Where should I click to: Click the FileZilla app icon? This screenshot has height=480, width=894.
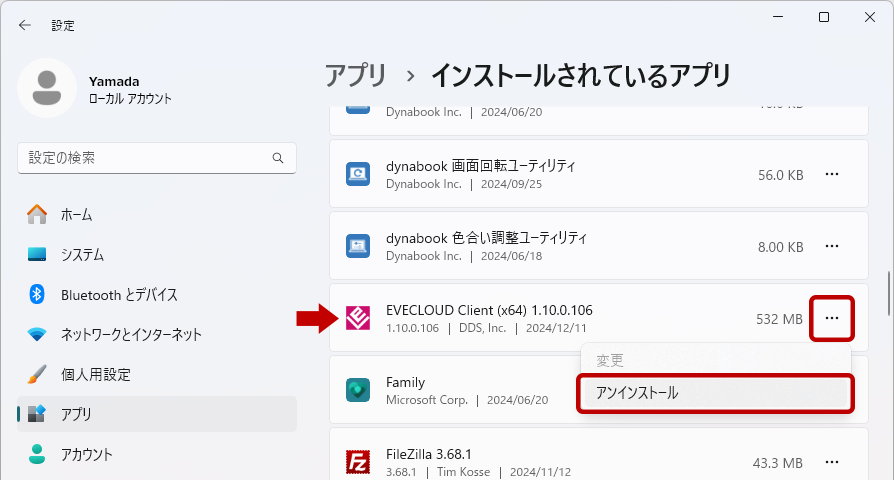click(358, 462)
